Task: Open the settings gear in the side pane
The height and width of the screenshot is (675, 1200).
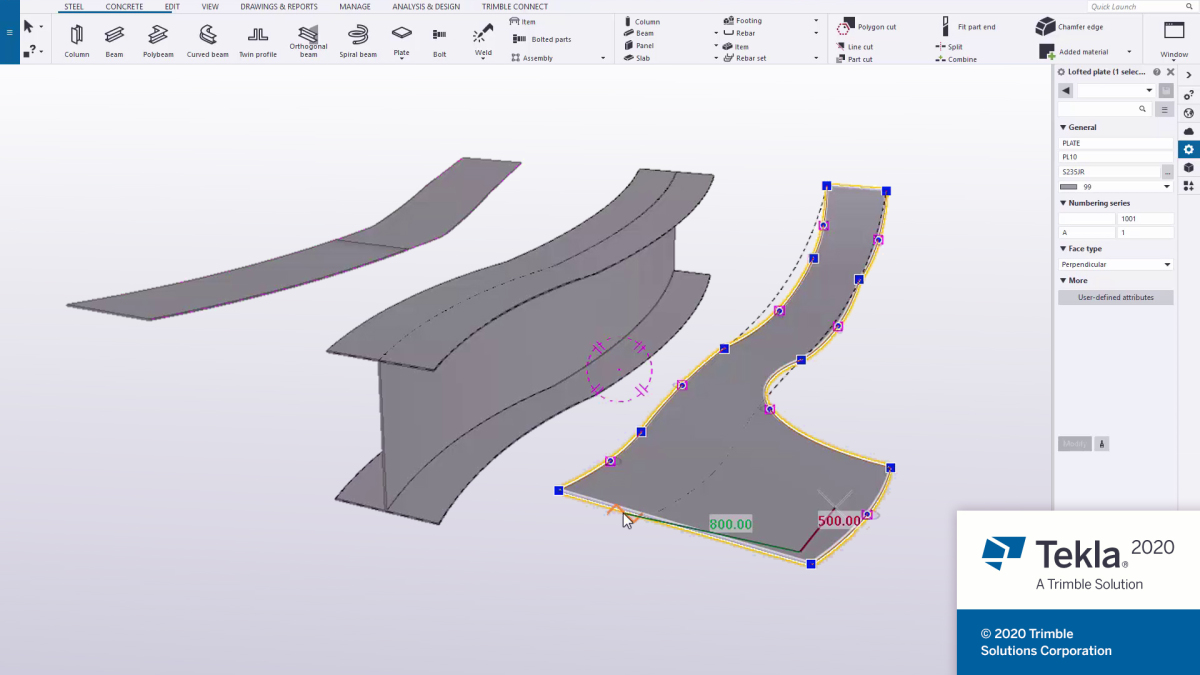Action: coord(1188,148)
